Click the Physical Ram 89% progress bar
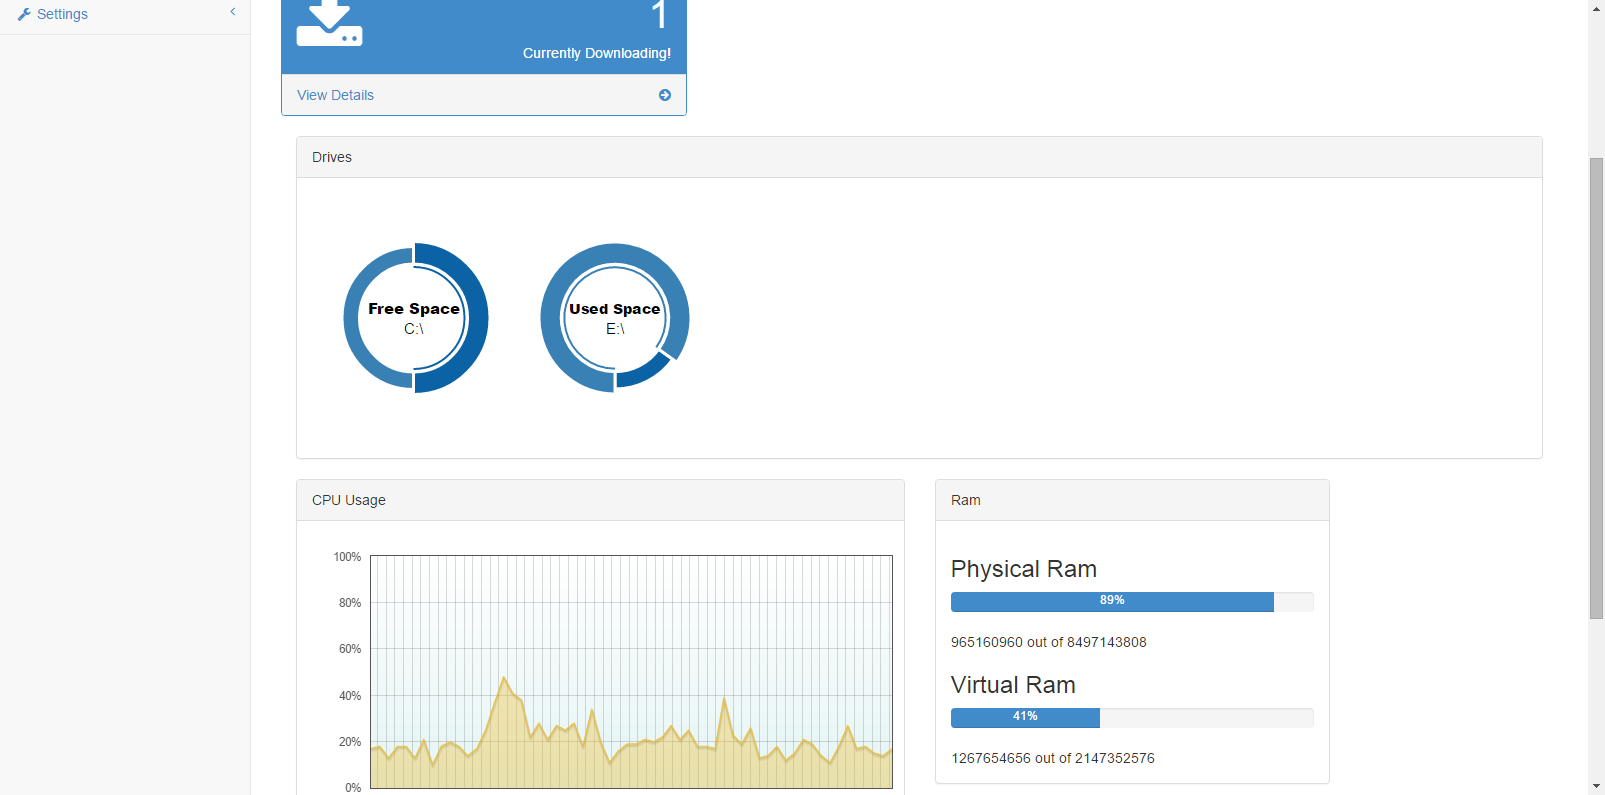The width and height of the screenshot is (1605, 795). pos(1111,601)
